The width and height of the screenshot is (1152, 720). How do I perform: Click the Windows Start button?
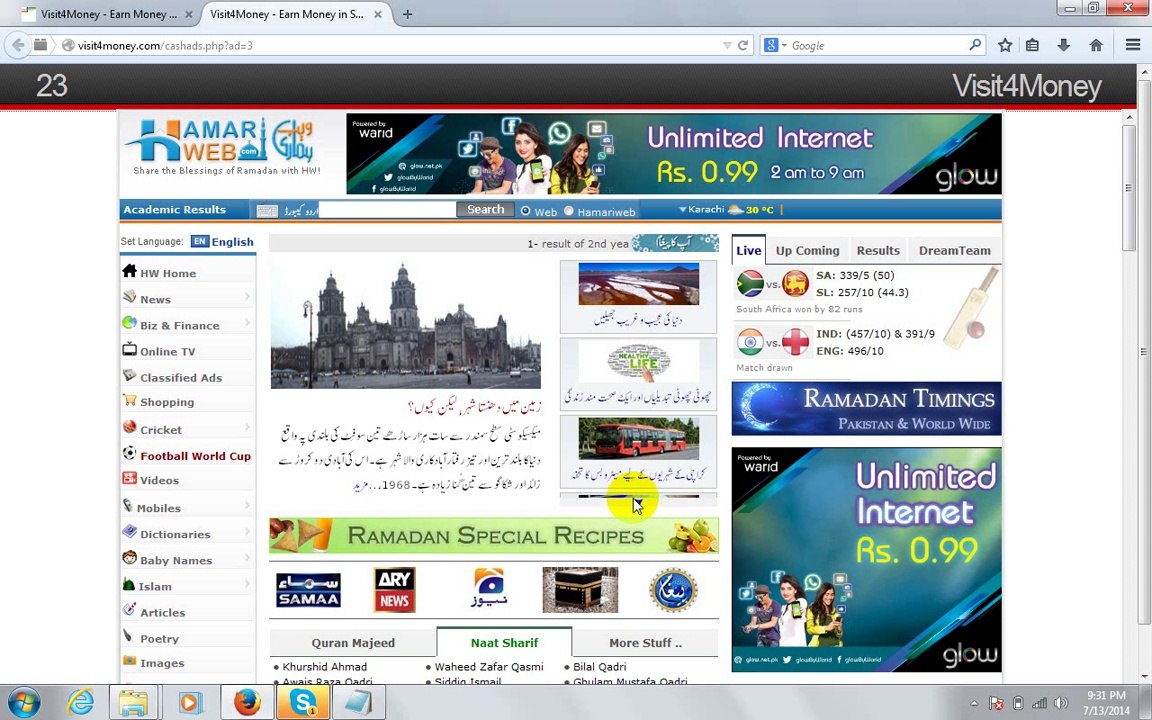(24, 703)
